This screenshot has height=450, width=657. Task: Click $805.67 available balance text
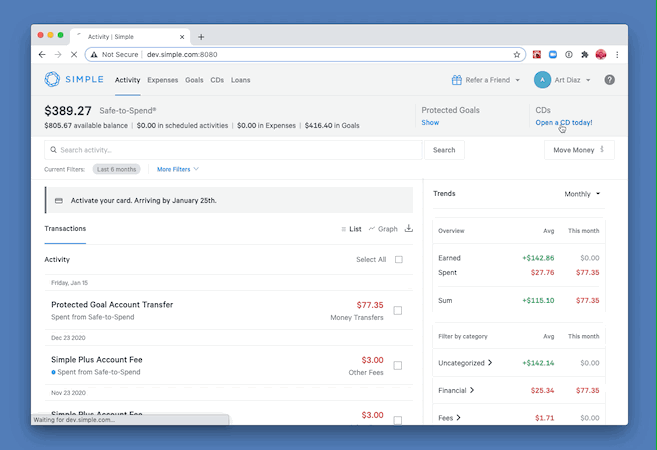pos(86,125)
